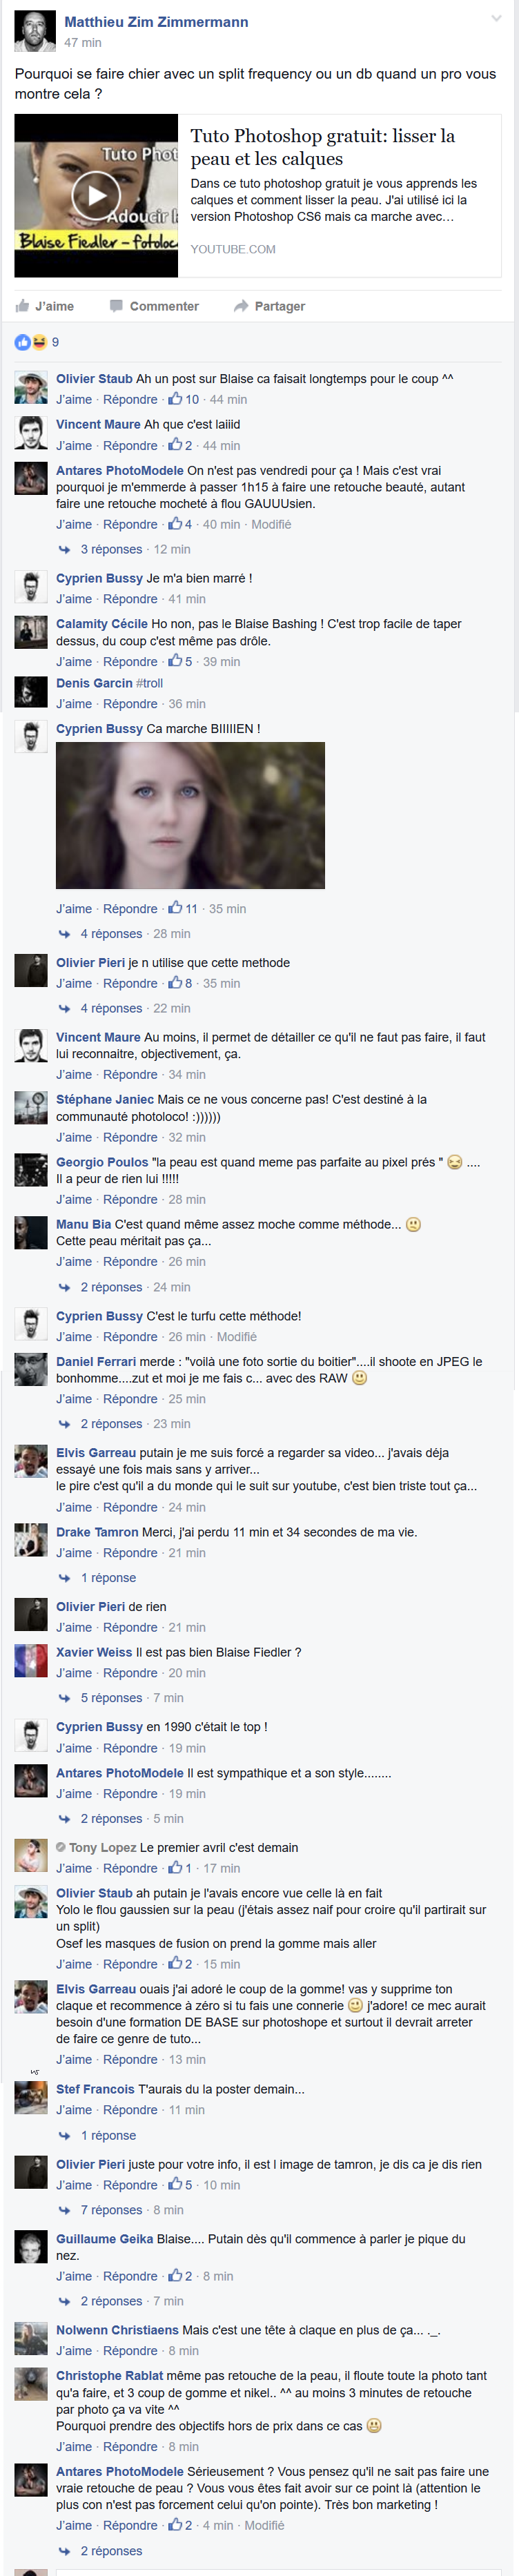Click Stef Francois's profile avatar

tap(31, 2098)
